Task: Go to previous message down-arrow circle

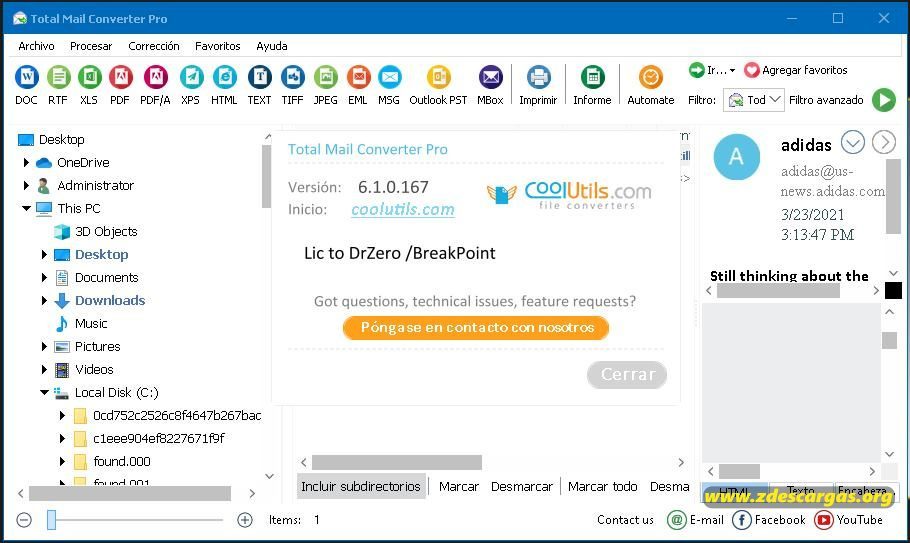Action: pyautogui.click(x=853, y=142)
